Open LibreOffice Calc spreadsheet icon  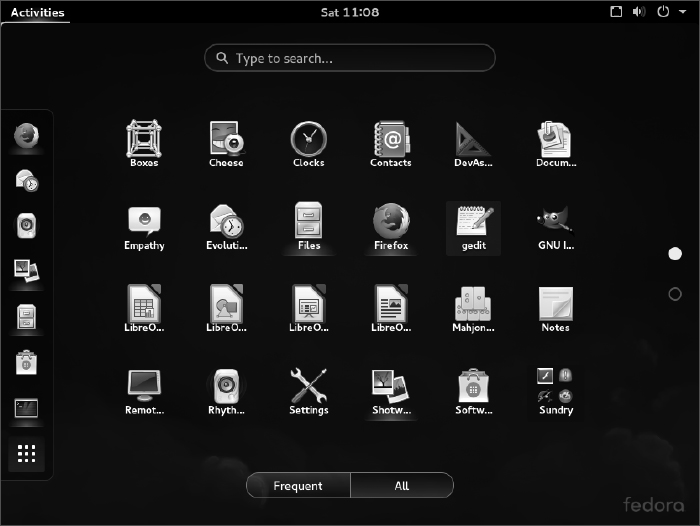pos(144,309)
